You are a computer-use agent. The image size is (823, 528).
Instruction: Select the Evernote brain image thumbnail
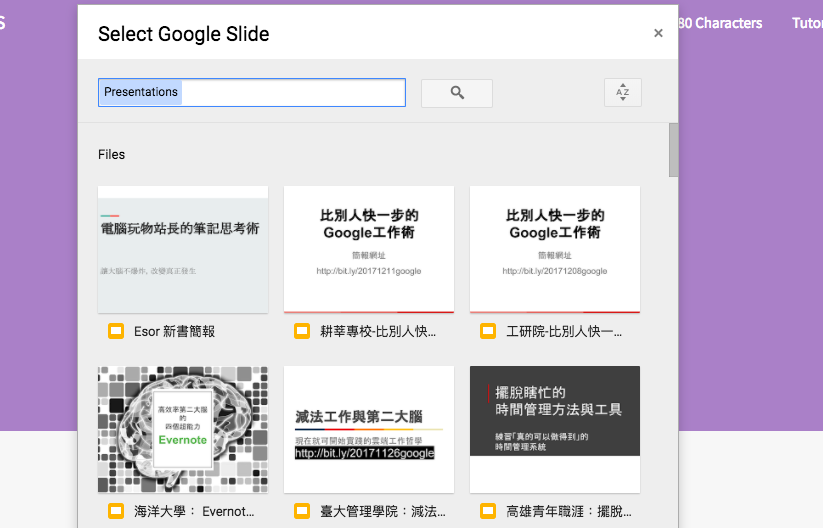coord(183,429)
